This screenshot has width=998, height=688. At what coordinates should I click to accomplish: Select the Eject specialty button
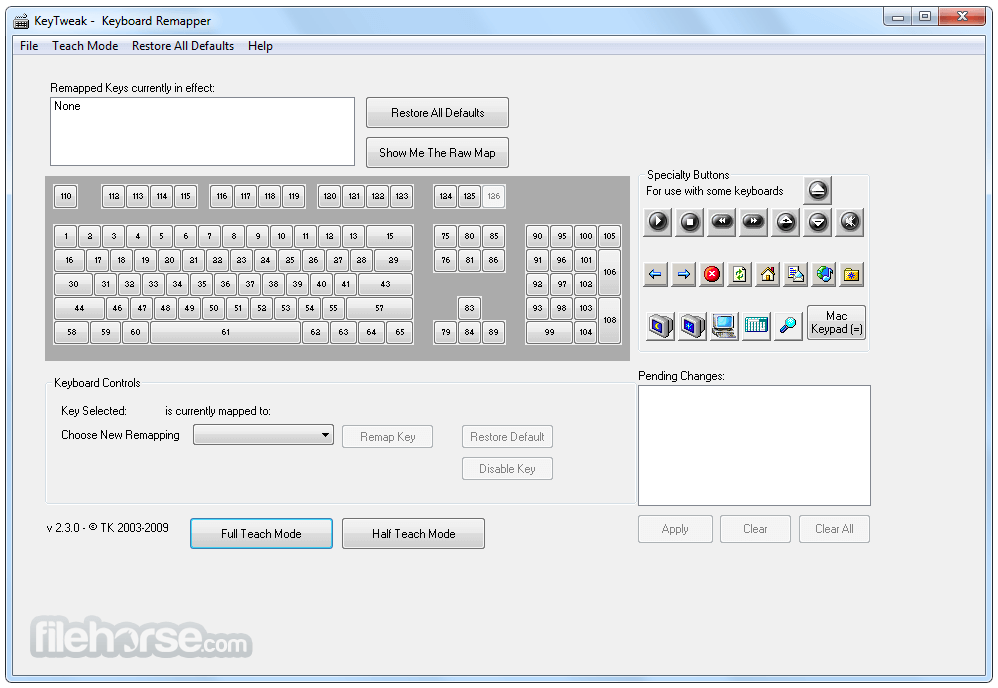click(x=818, y=190)
